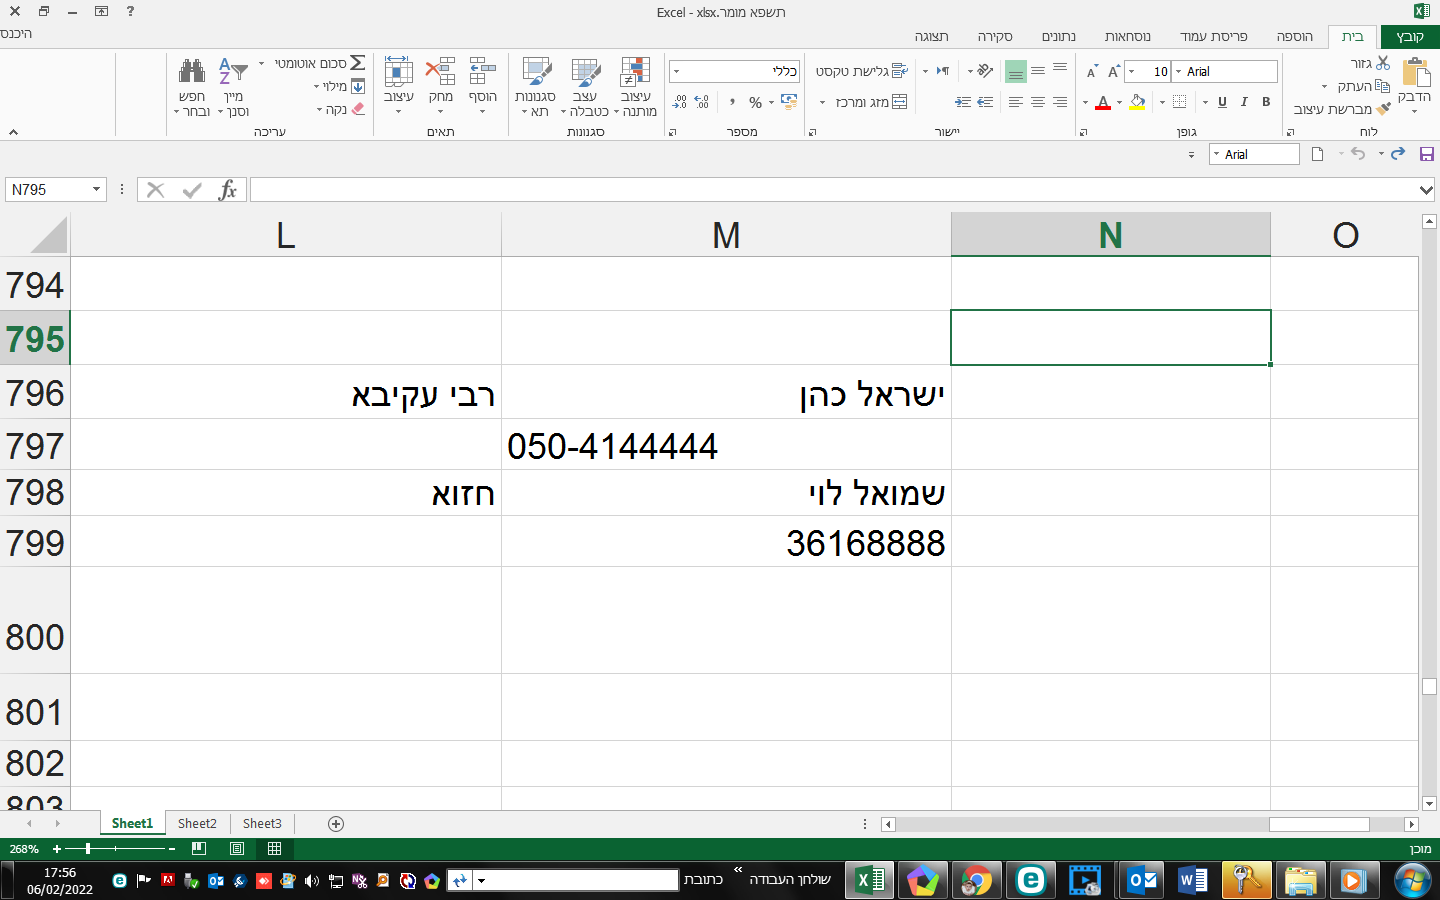The width and height of the screenshot is (1440, 900).
Task: Open Cell Styles (סגנונות תא)
Action: (536, 86)
